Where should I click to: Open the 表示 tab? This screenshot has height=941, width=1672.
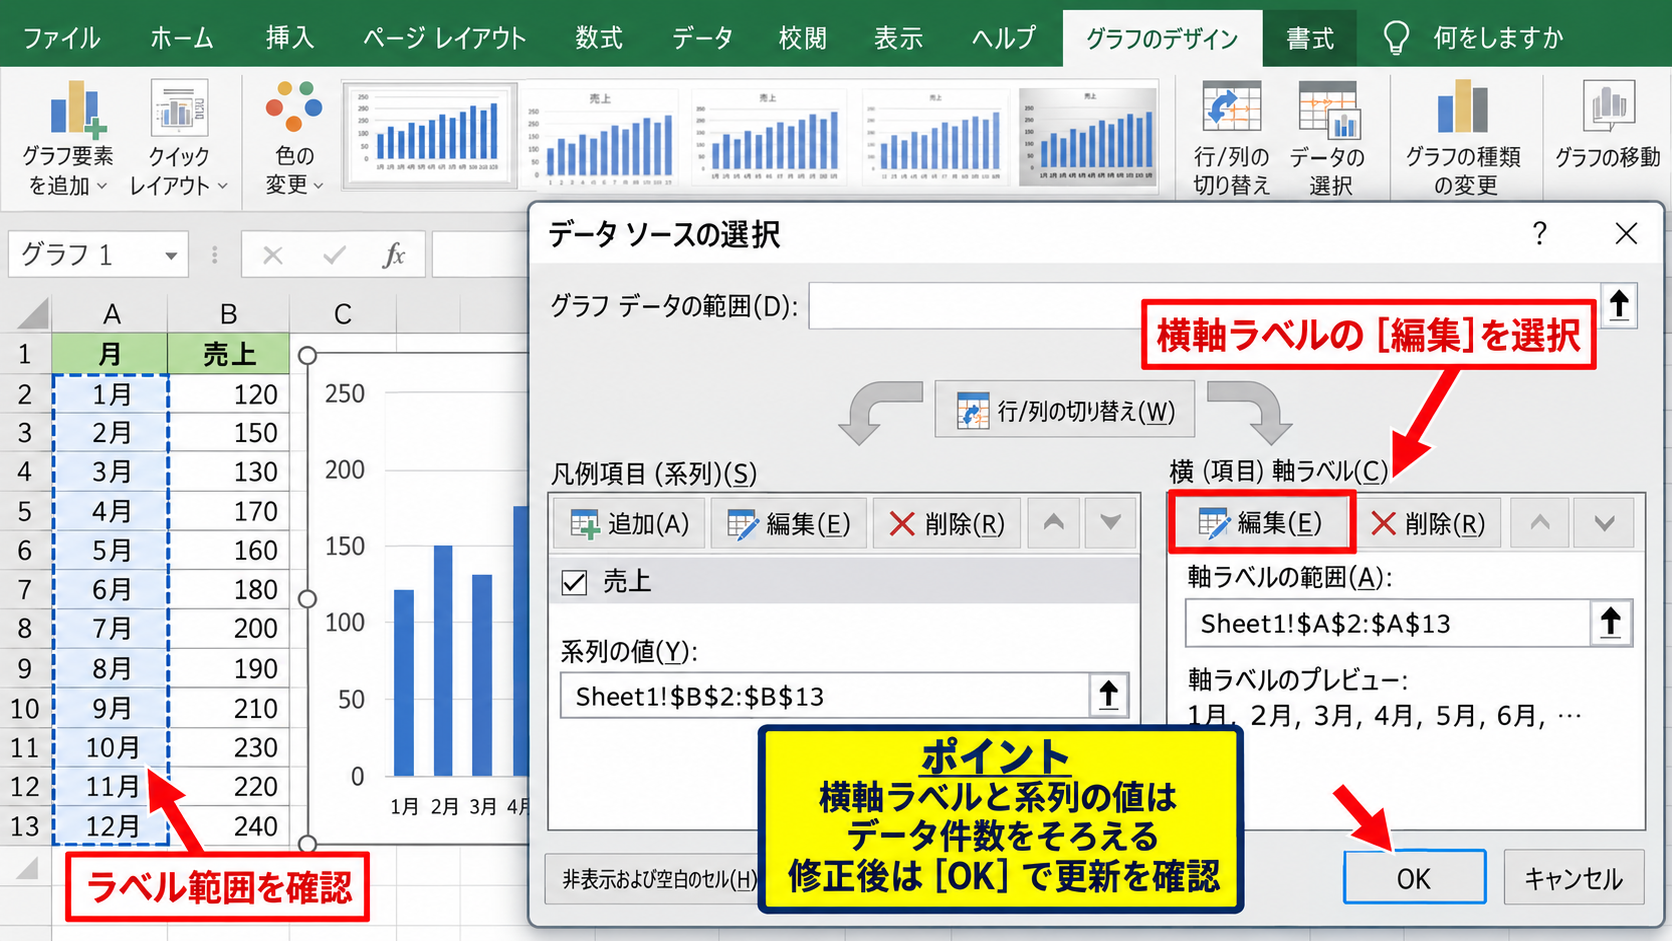[898, 38]
